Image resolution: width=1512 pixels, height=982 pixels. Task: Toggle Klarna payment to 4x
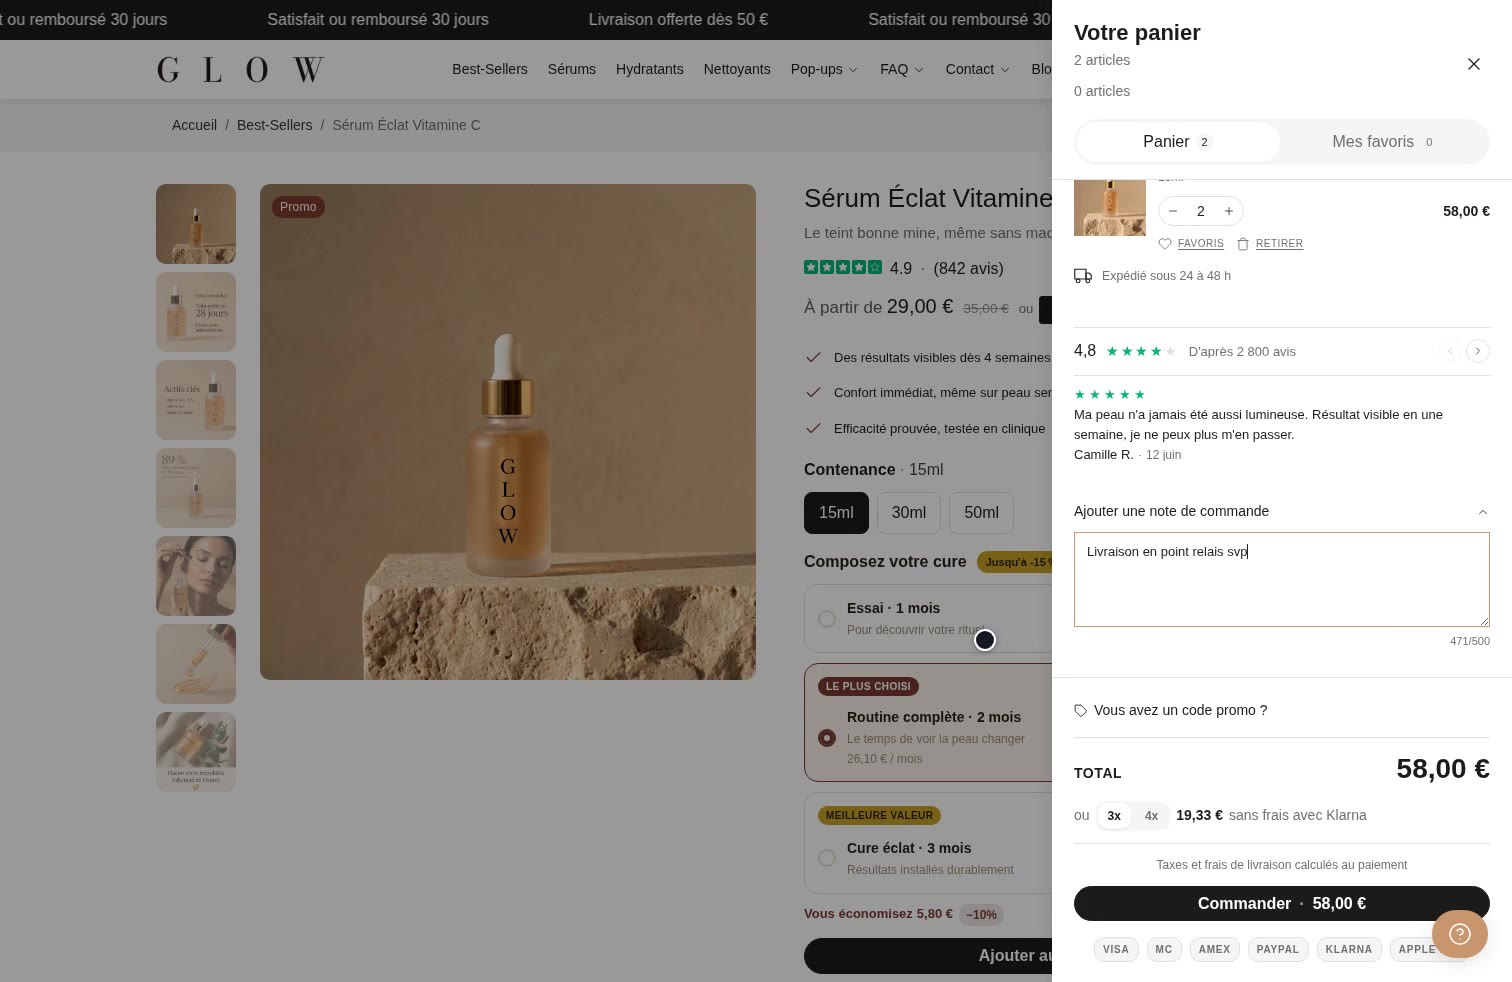tap(1151, 816)
